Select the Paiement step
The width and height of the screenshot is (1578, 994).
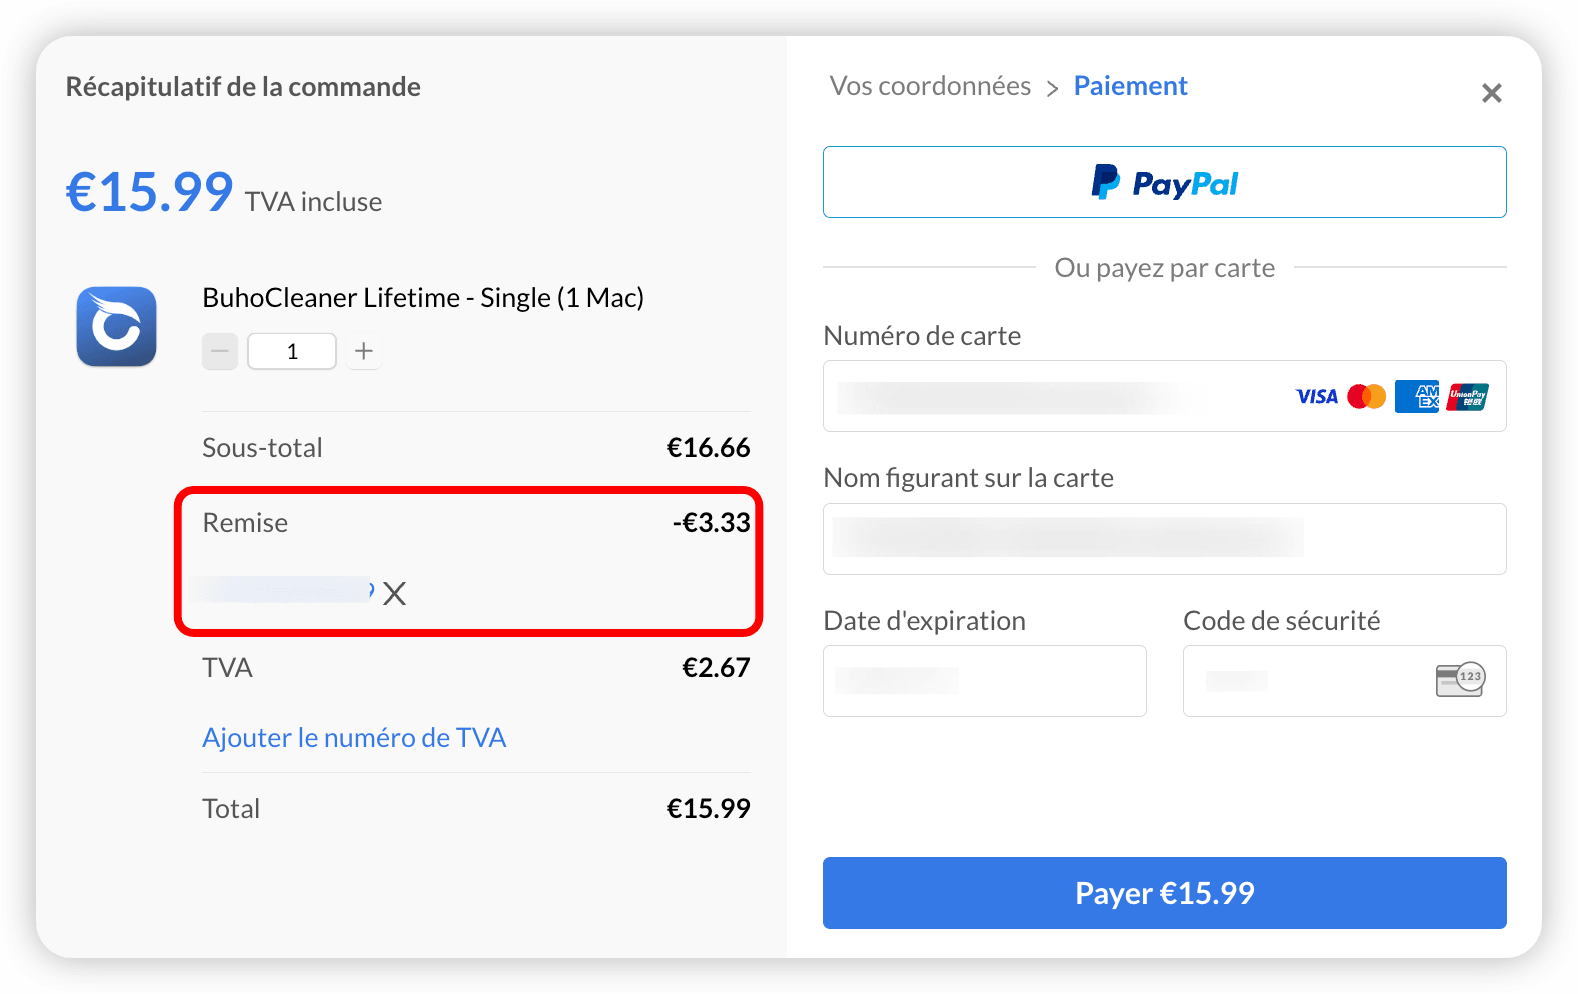pos(1130,86)
